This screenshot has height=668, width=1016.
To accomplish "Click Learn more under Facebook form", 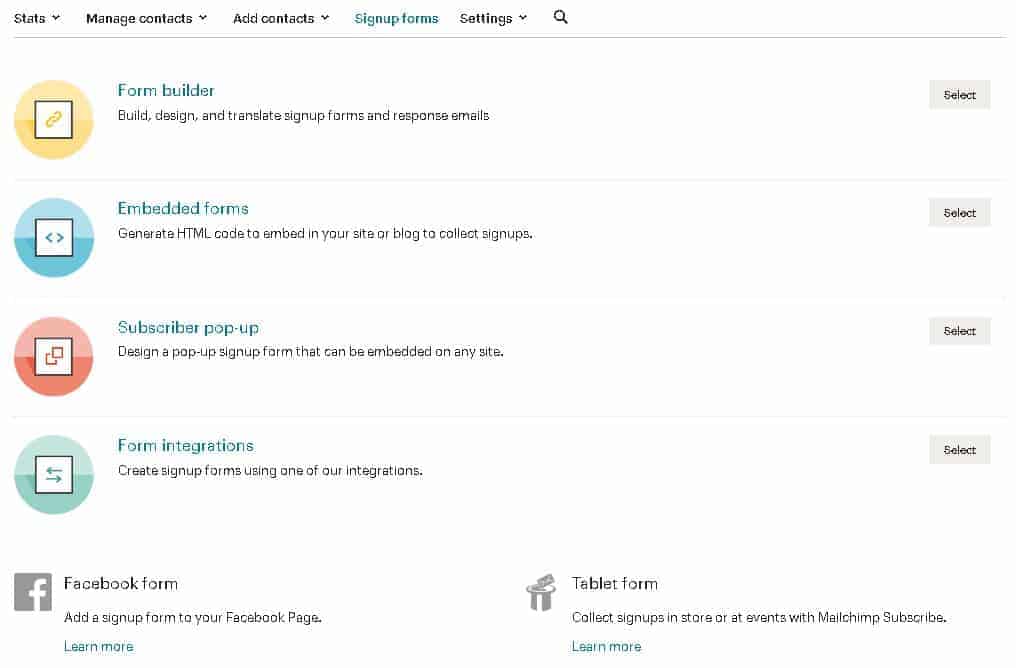I will pyautogui.click(x=98, y=646).
